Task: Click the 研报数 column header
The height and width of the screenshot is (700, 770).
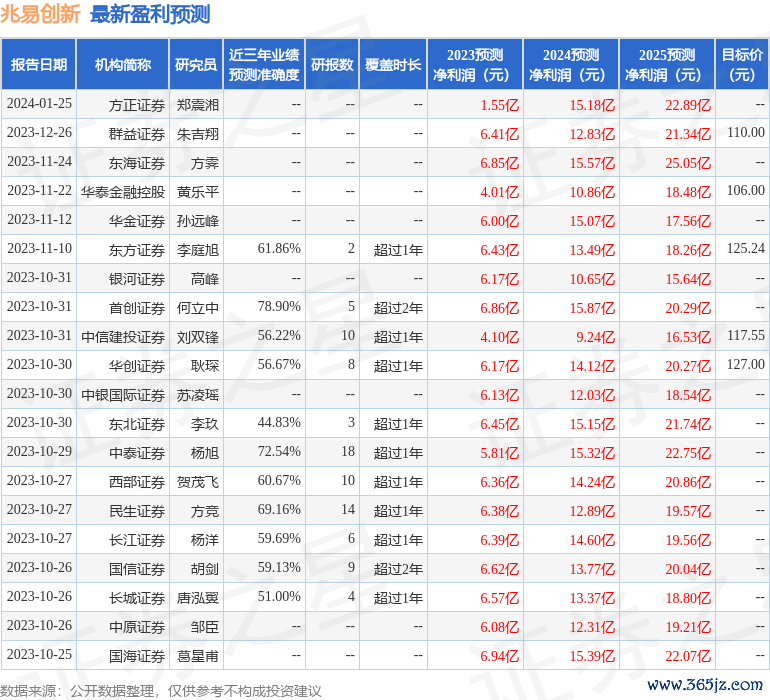Action: pos(332,64)
